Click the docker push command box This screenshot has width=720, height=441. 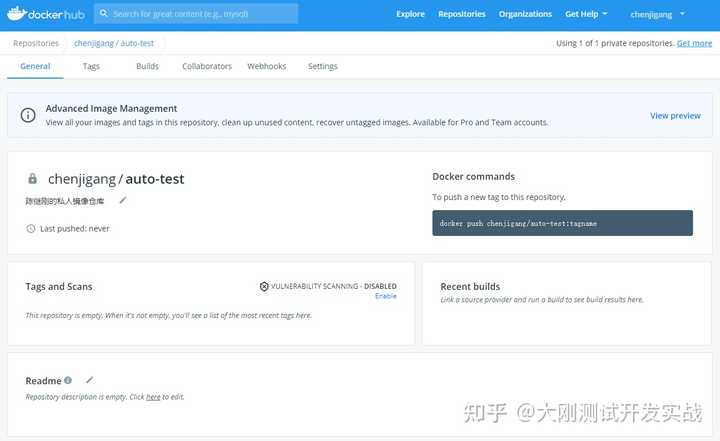tap(562, 223)
